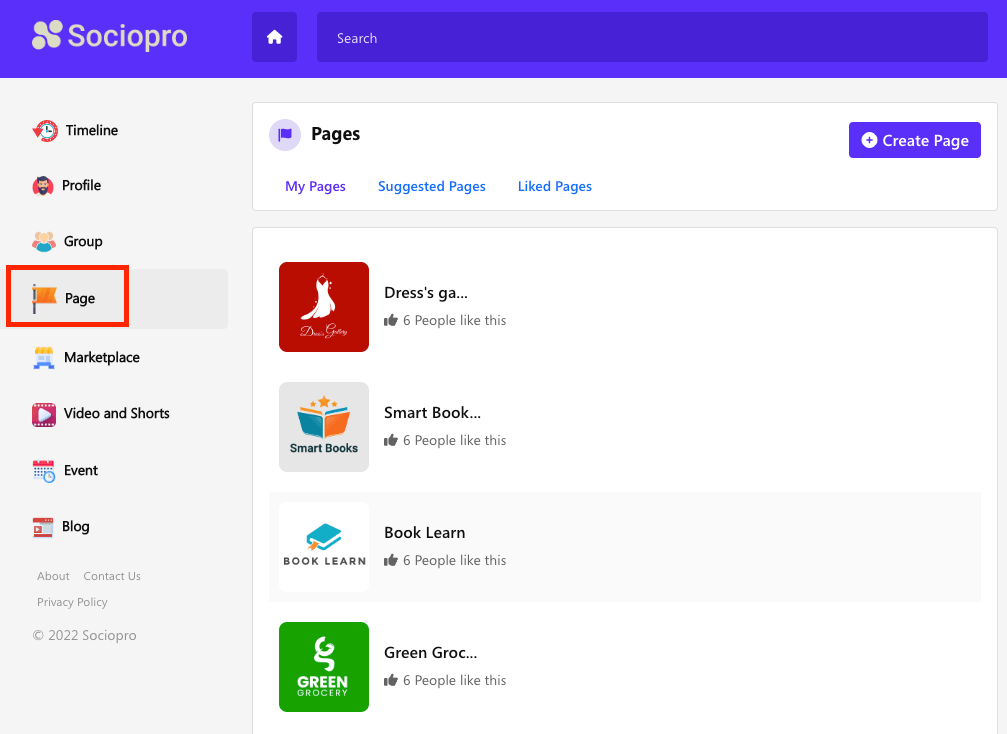
Task: Open Timeline from the sidebar clock icon
Action: click(x=45, y=130)
